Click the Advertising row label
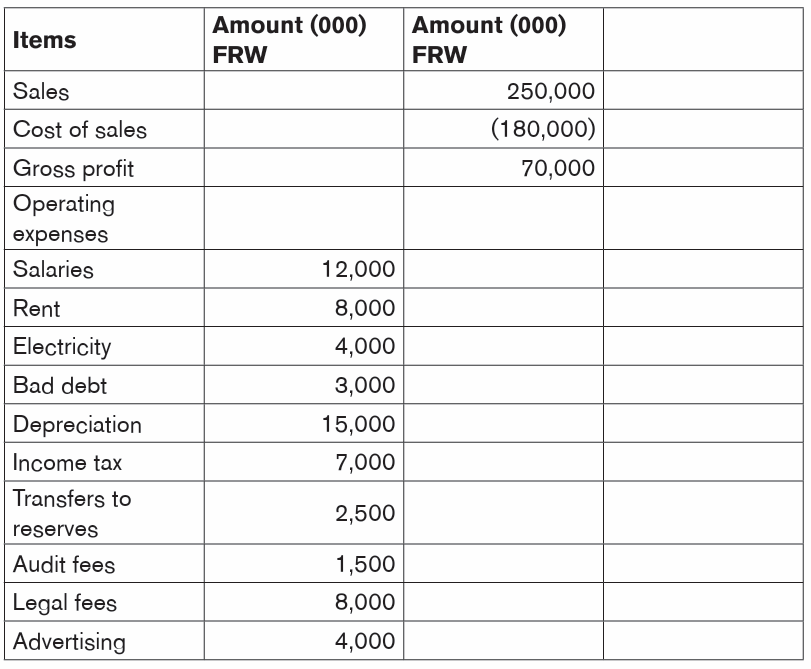Image resolution: width=811 pixels, height=669 pixels. click(69, 642)
